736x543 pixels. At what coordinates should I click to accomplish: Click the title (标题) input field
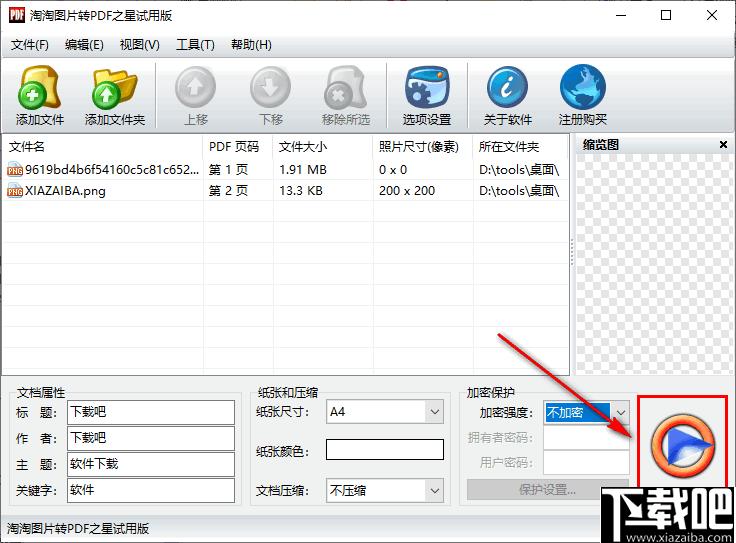[151, 413]
